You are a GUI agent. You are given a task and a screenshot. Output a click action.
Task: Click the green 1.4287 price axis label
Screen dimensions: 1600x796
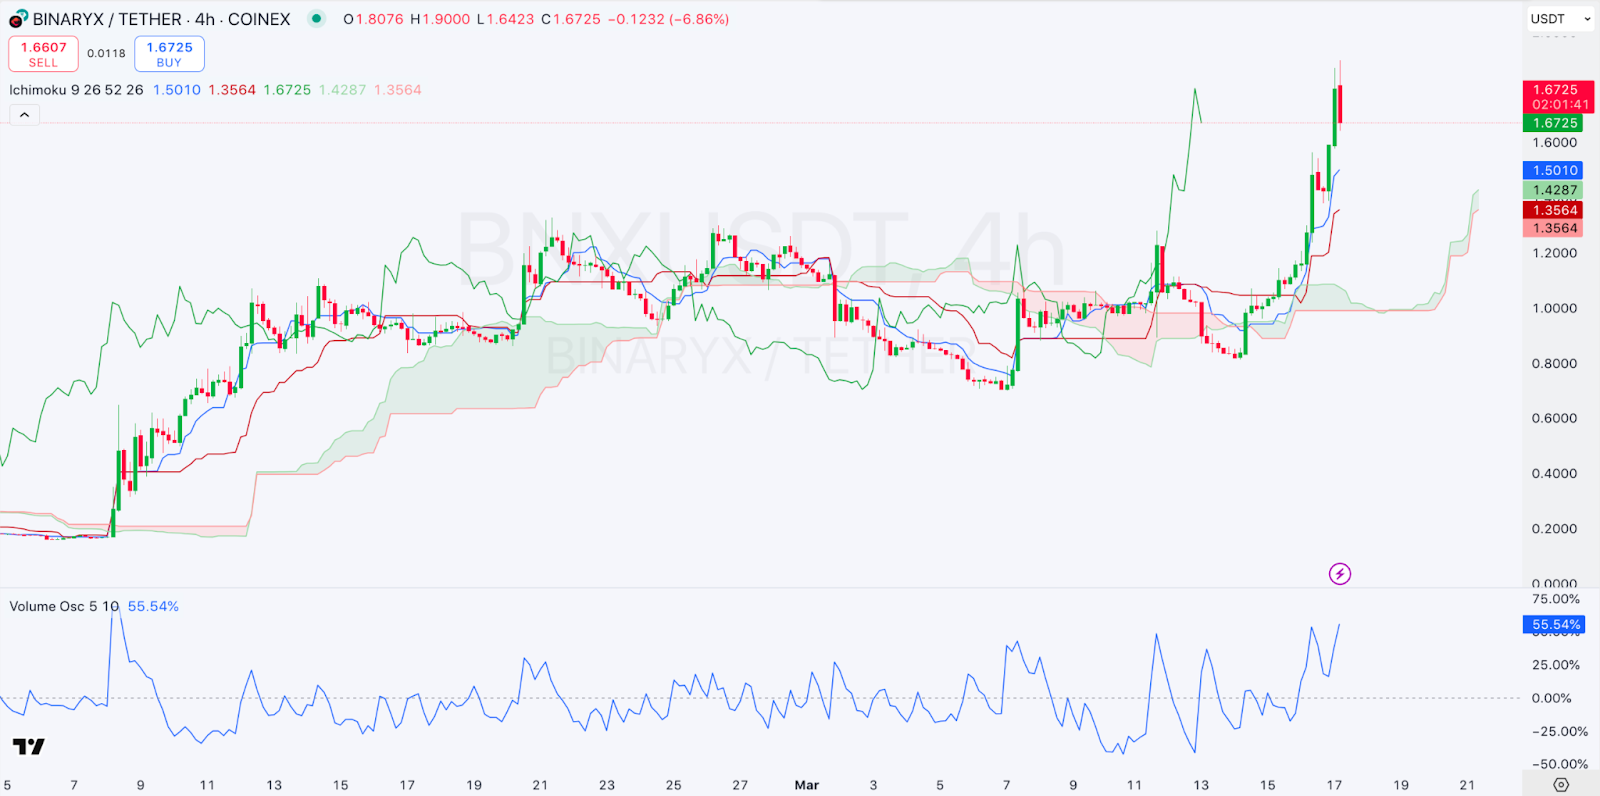1553,190
